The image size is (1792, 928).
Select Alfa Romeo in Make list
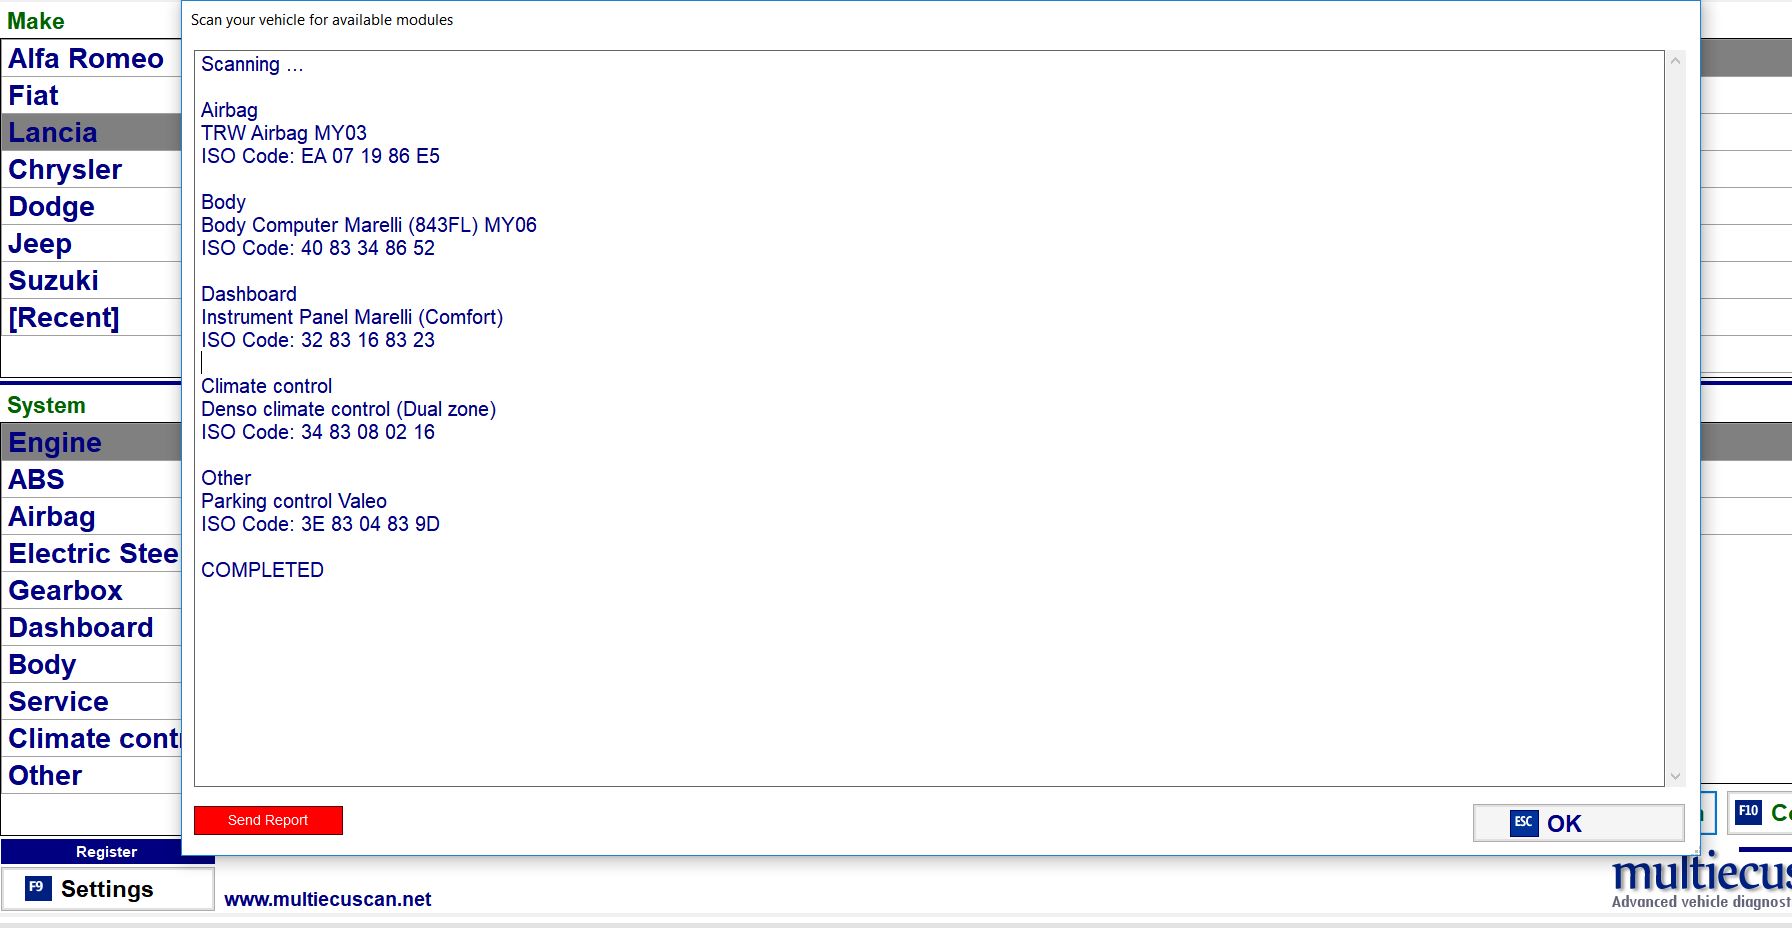pos(91,59)
